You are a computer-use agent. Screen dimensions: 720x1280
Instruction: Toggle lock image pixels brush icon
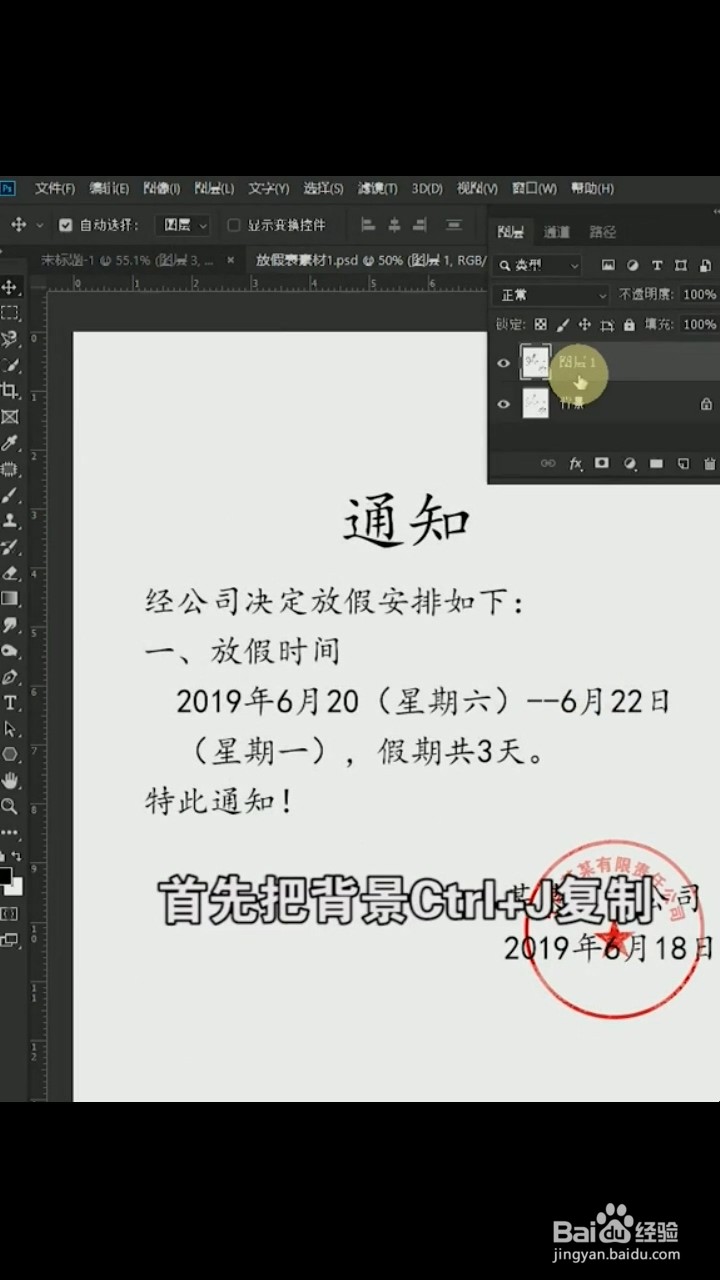point(562,325)
